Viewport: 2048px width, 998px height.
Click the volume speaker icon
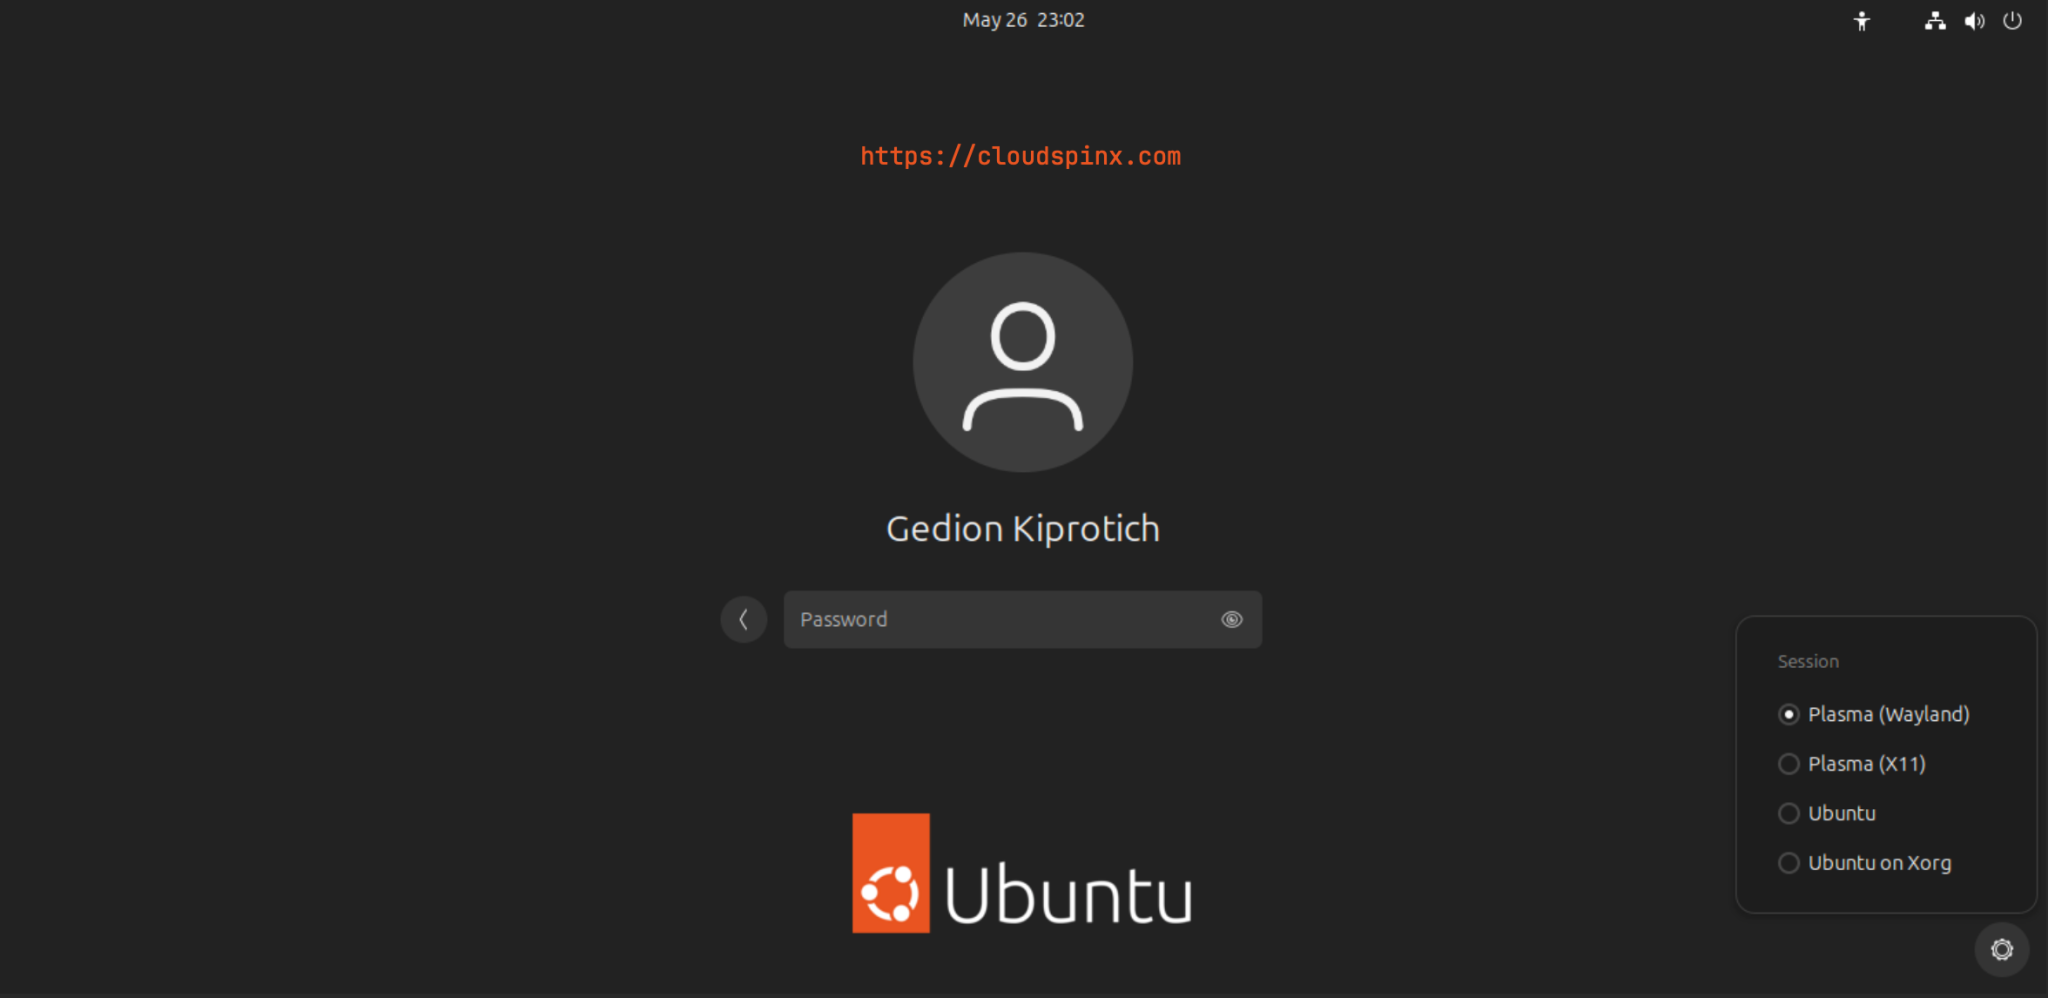click(1974, 21)
